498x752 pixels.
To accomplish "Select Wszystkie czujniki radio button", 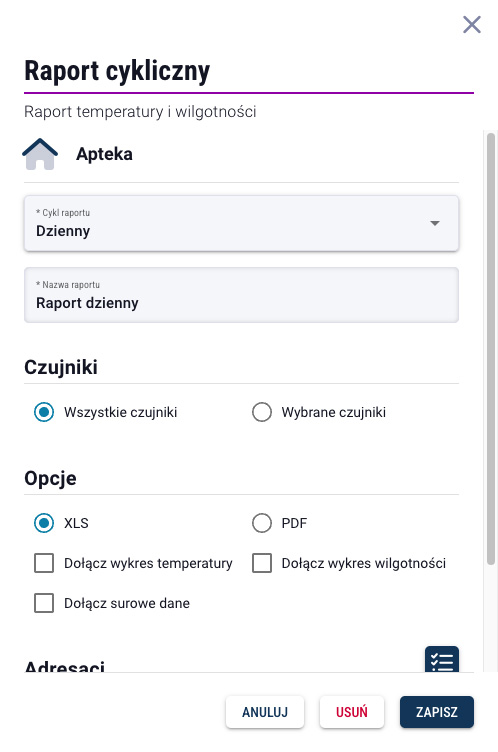I will [44, 412].
